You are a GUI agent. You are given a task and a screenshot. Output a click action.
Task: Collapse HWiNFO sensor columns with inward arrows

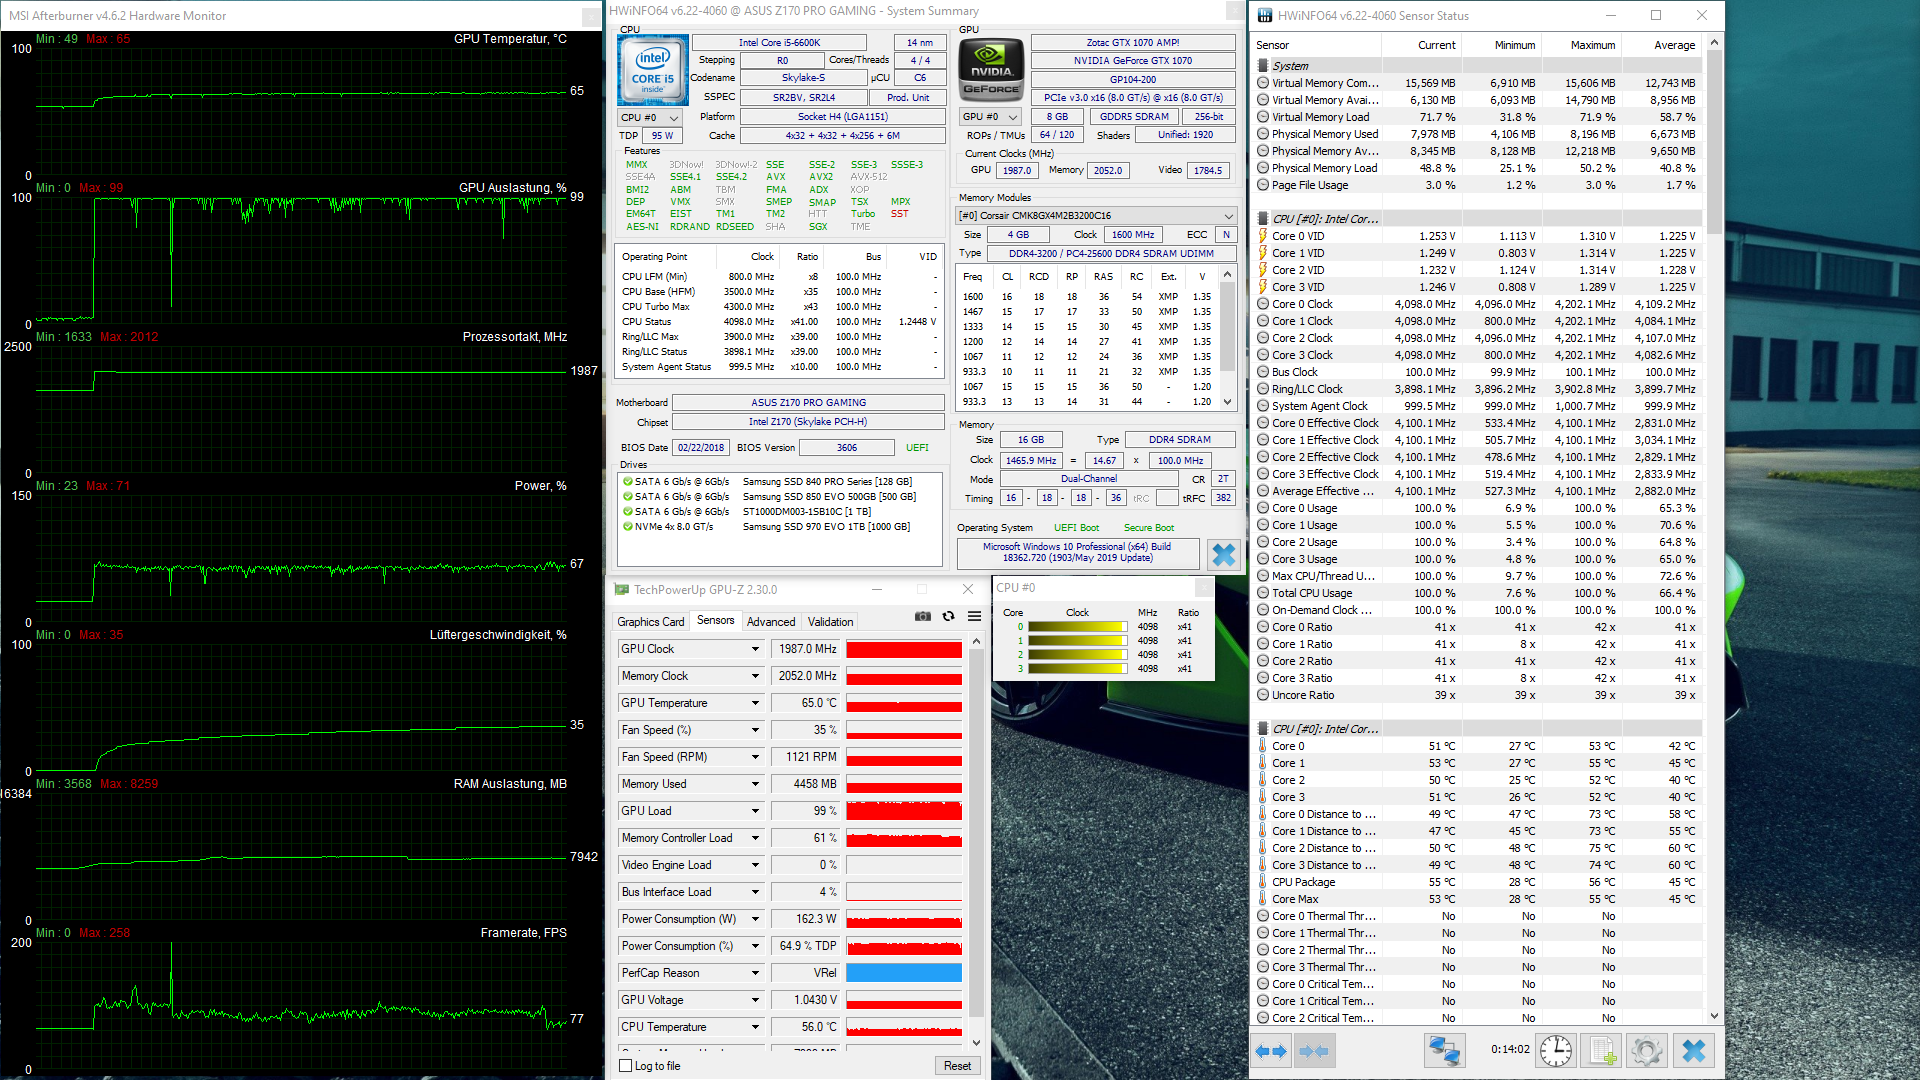1313,1051
